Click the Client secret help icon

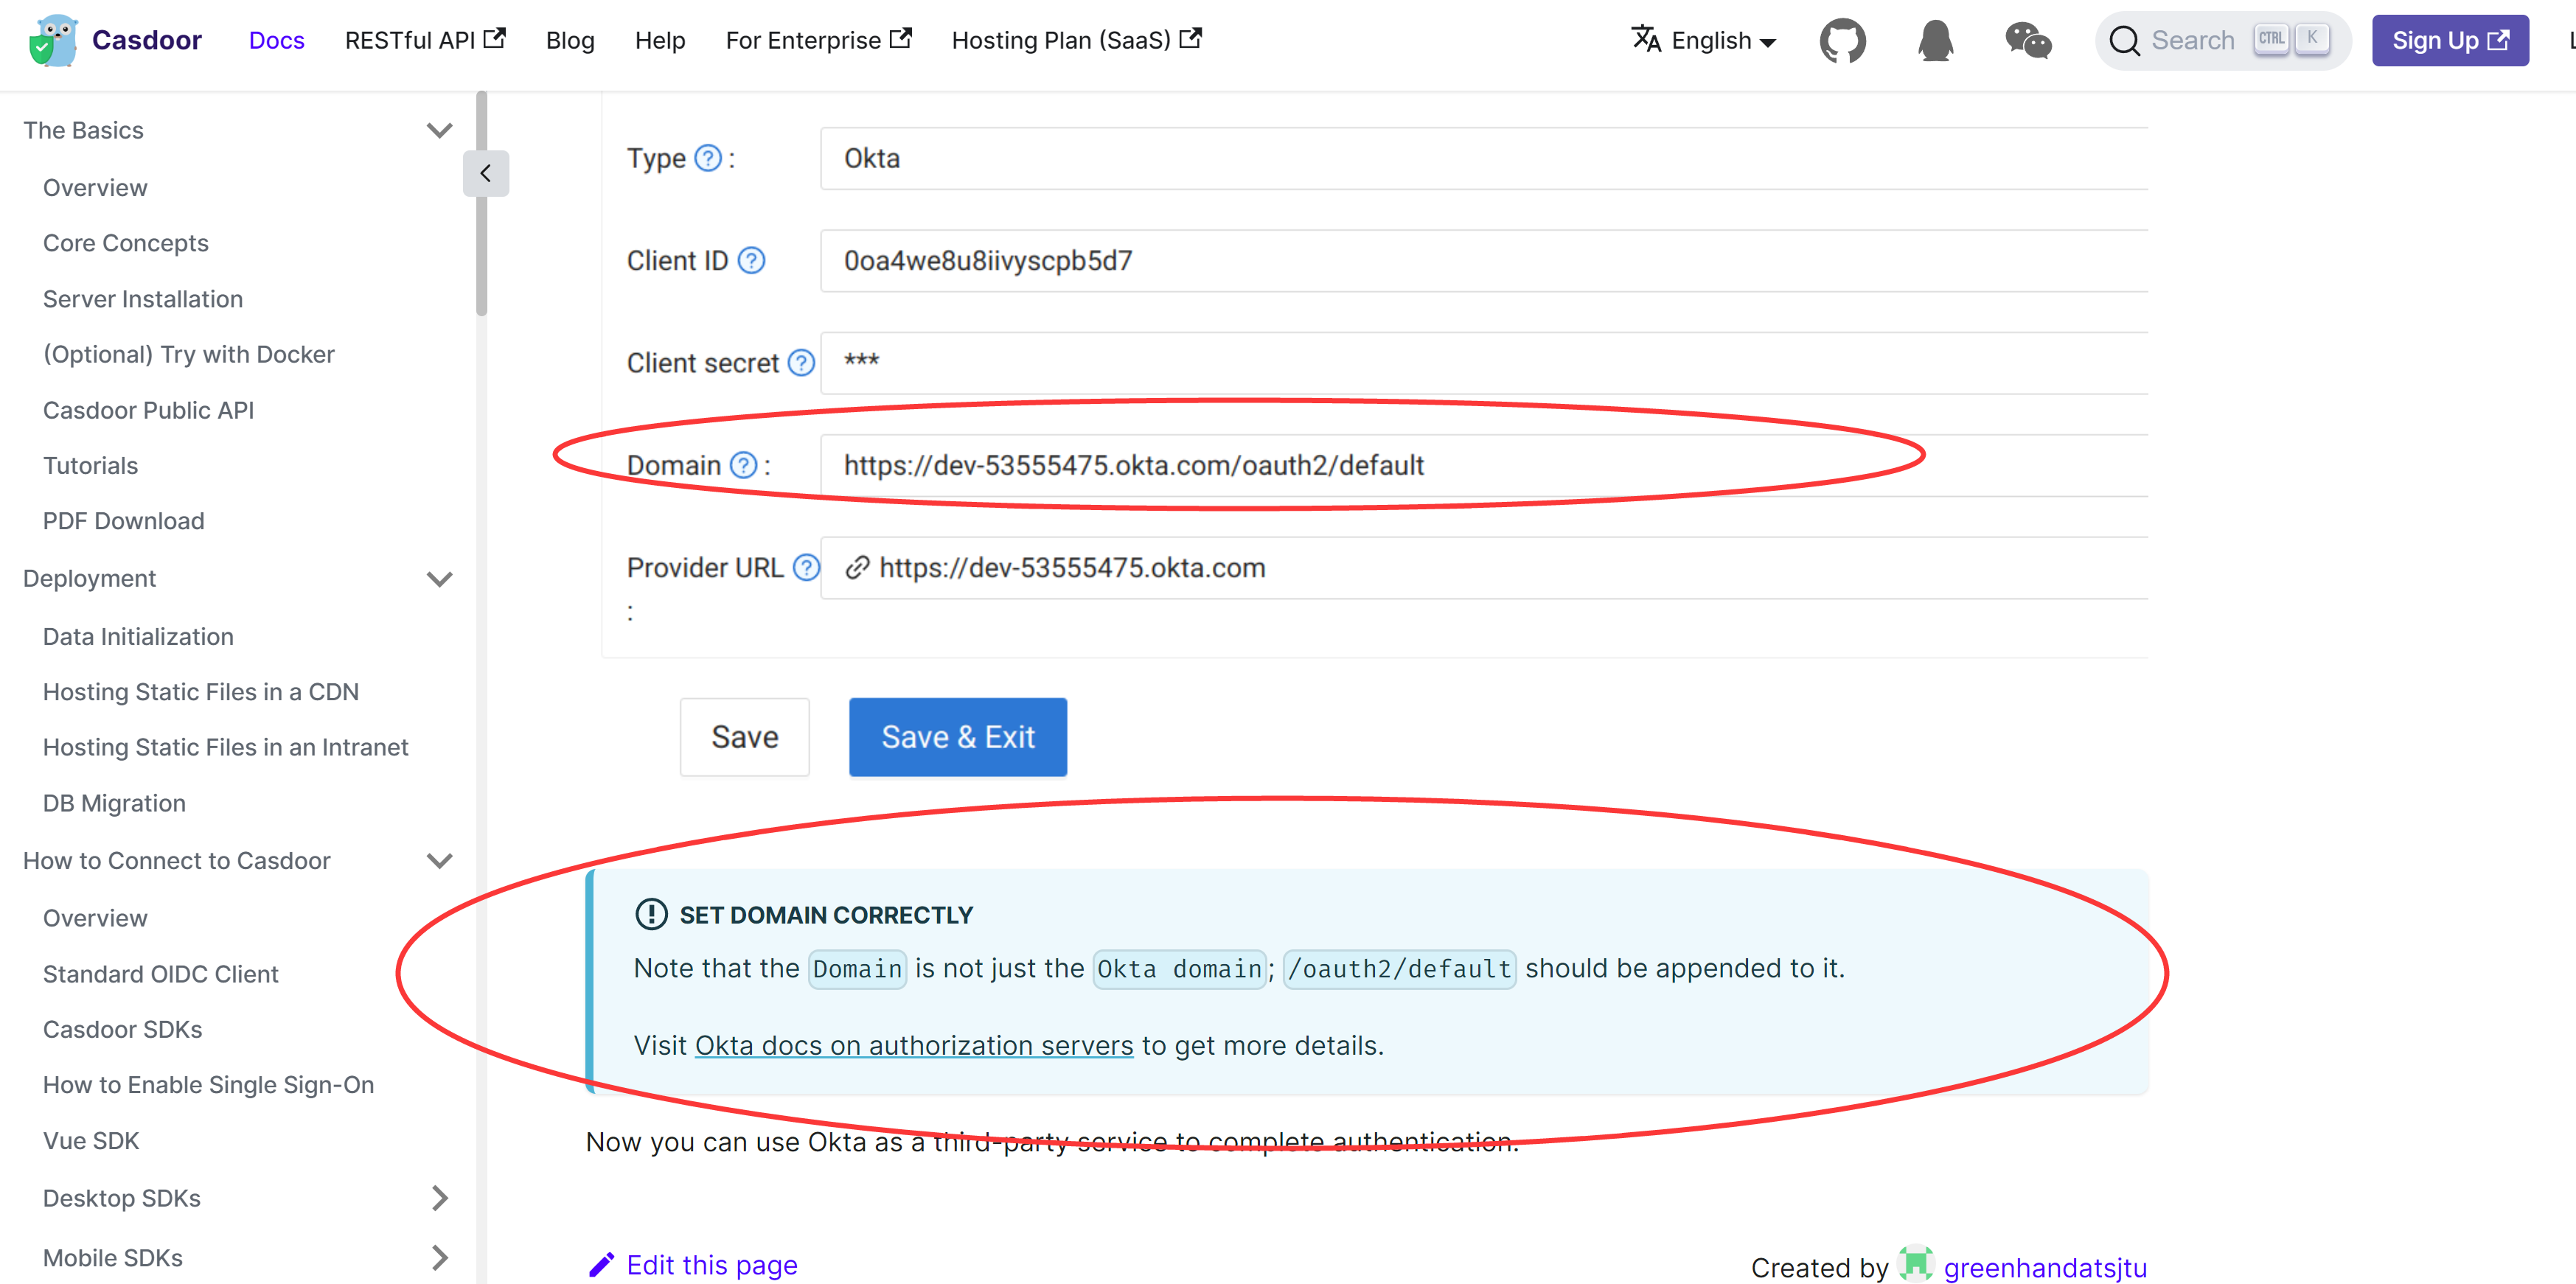point(800,363)
